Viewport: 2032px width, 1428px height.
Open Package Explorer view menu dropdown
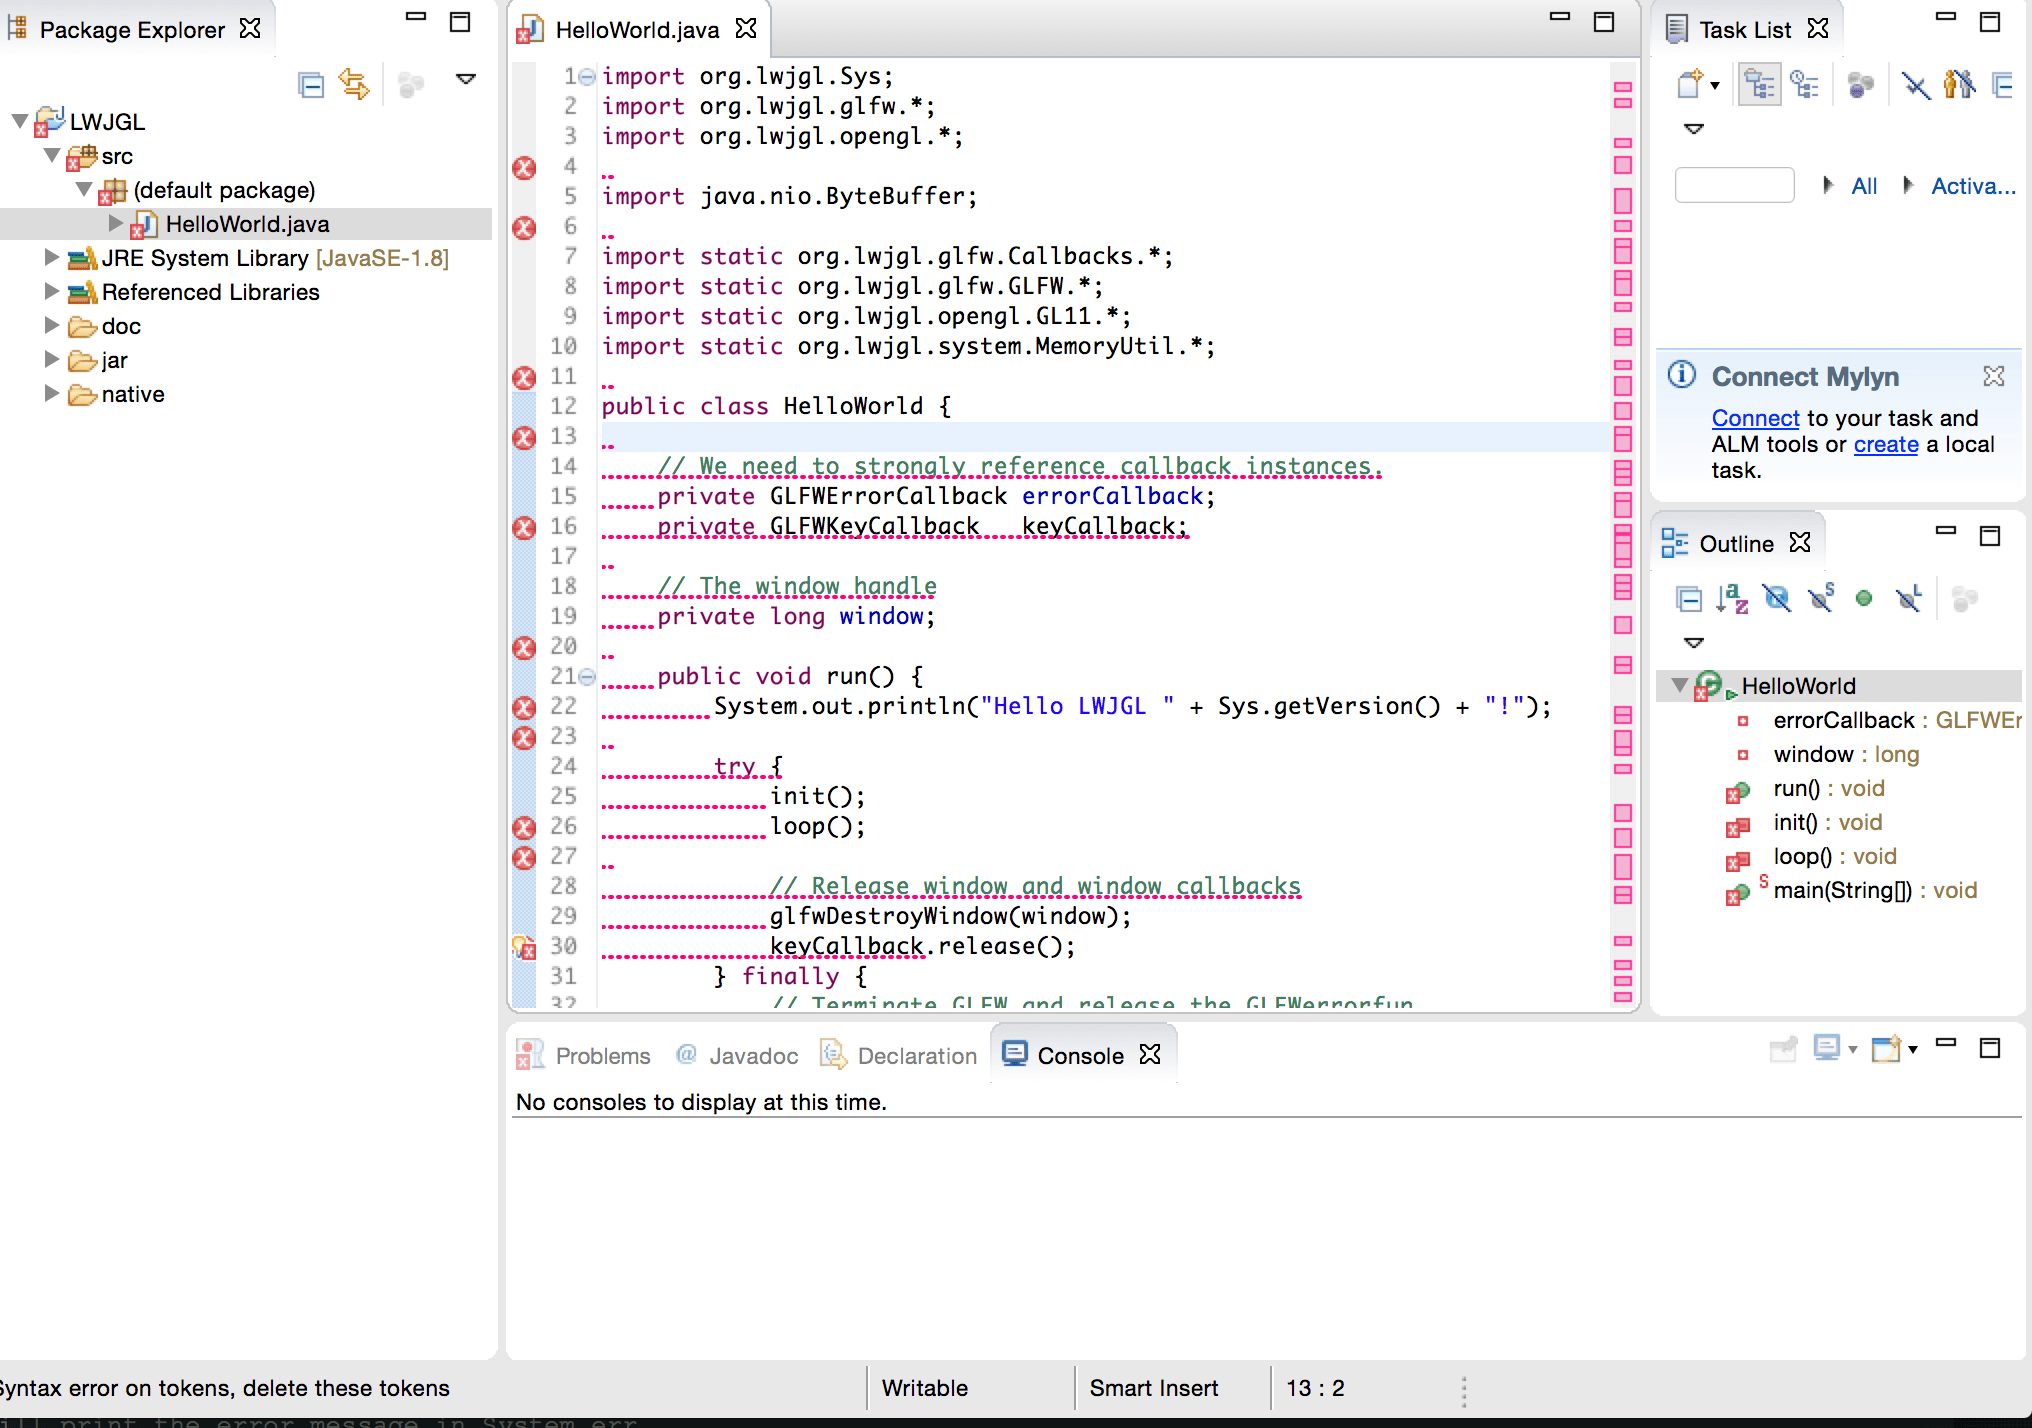[x=466, y=79]
